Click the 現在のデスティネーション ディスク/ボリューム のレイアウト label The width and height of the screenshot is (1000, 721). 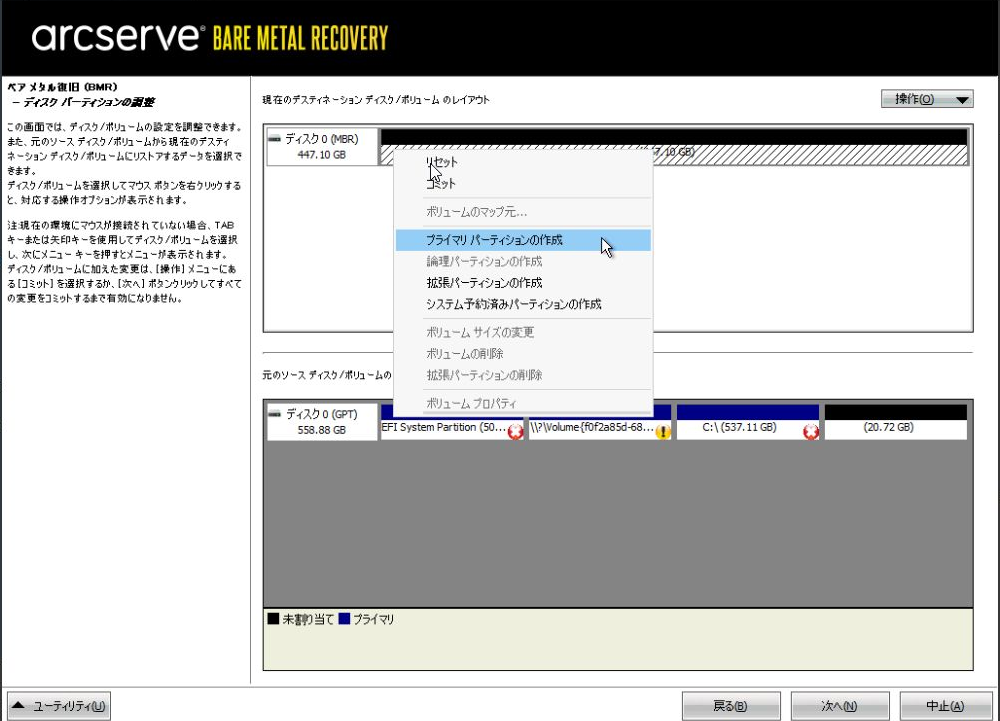point(376,99)
